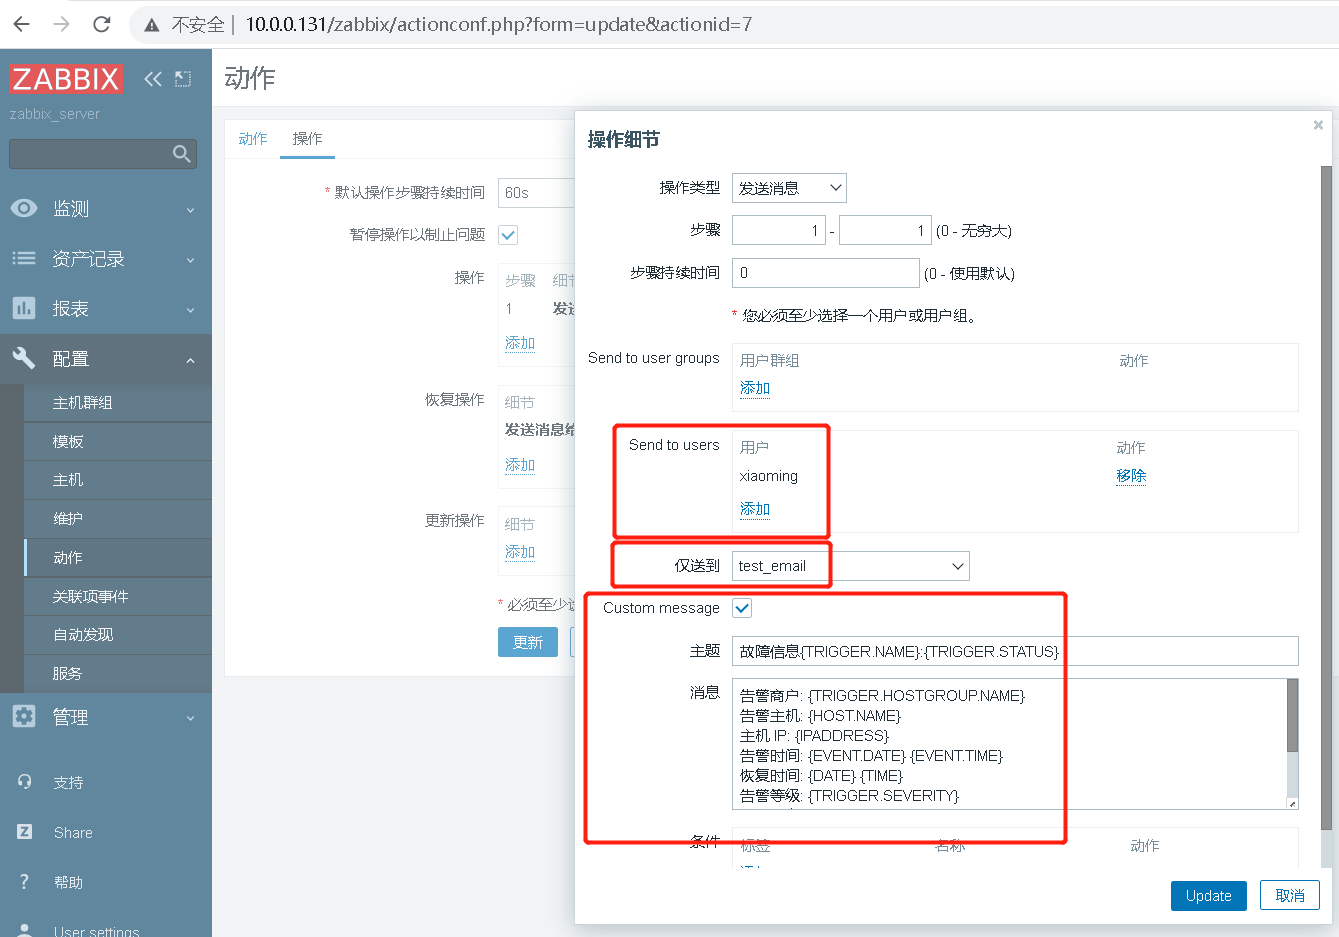1339x937 pixels.
Task: Click 添加 under the 操作 steps list
Action: pos(520,343)
